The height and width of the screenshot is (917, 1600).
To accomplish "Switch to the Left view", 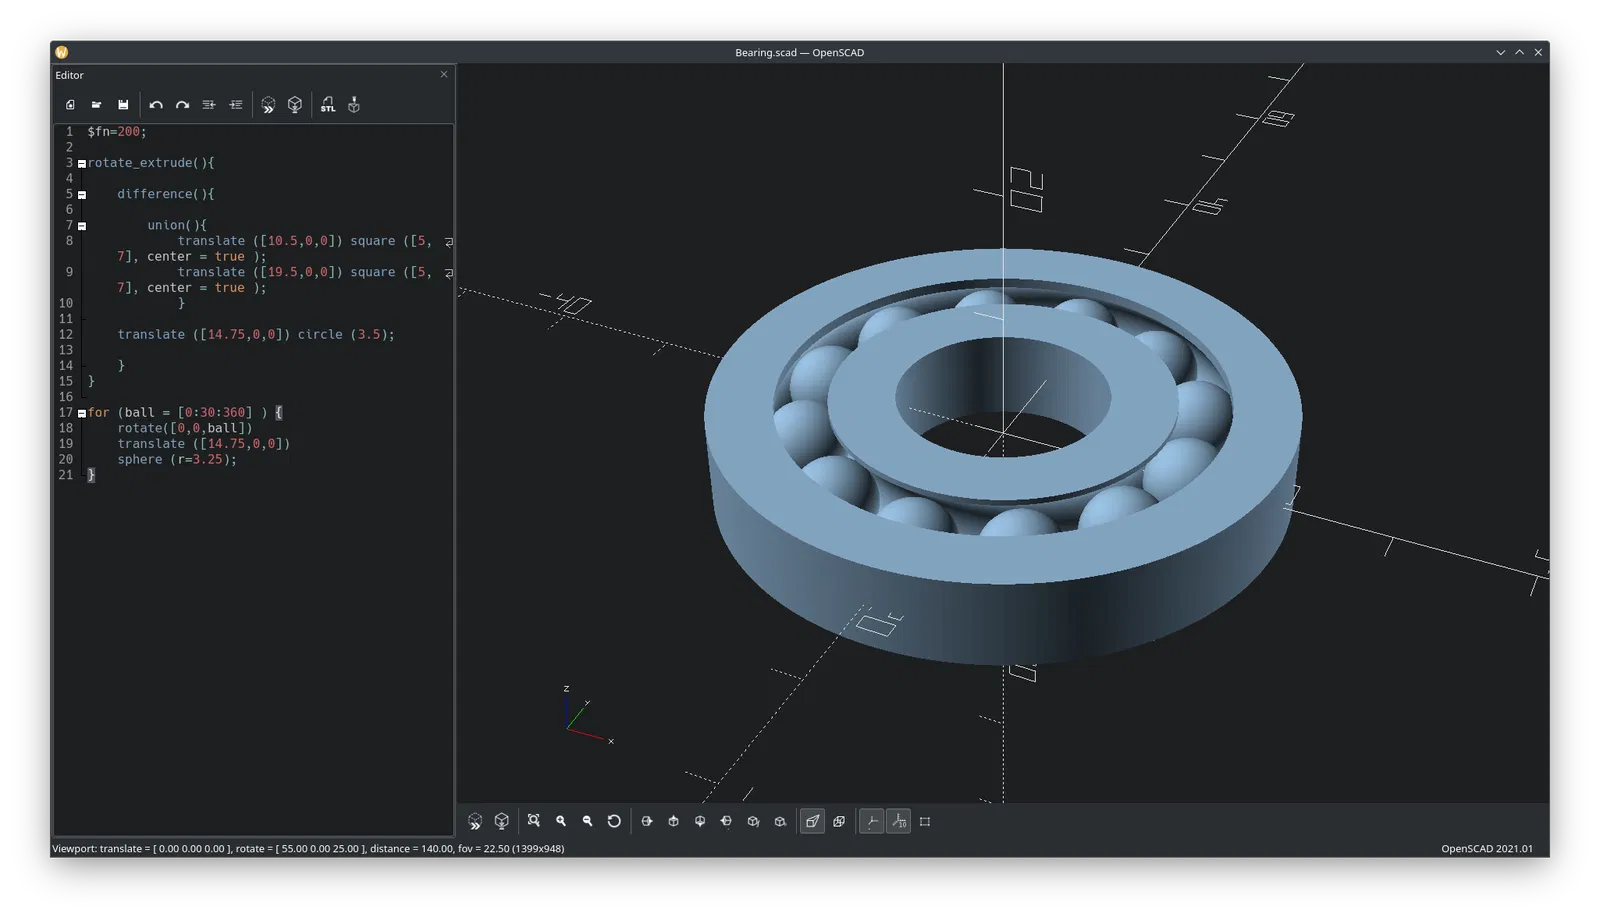I will coord(726,821).
